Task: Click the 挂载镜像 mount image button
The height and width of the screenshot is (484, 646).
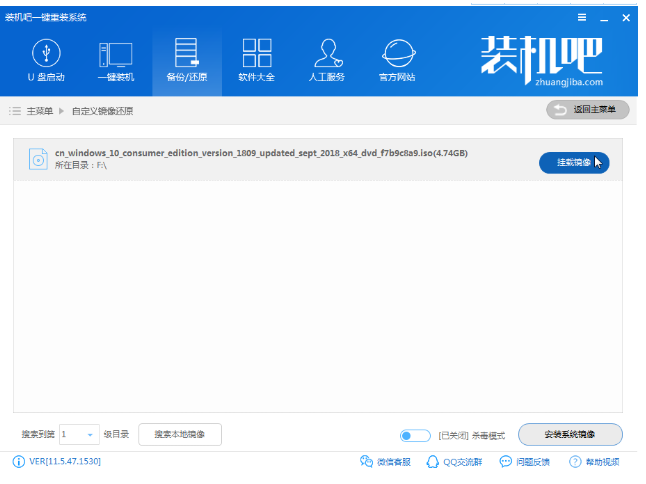Action: [x=573, y=163]
